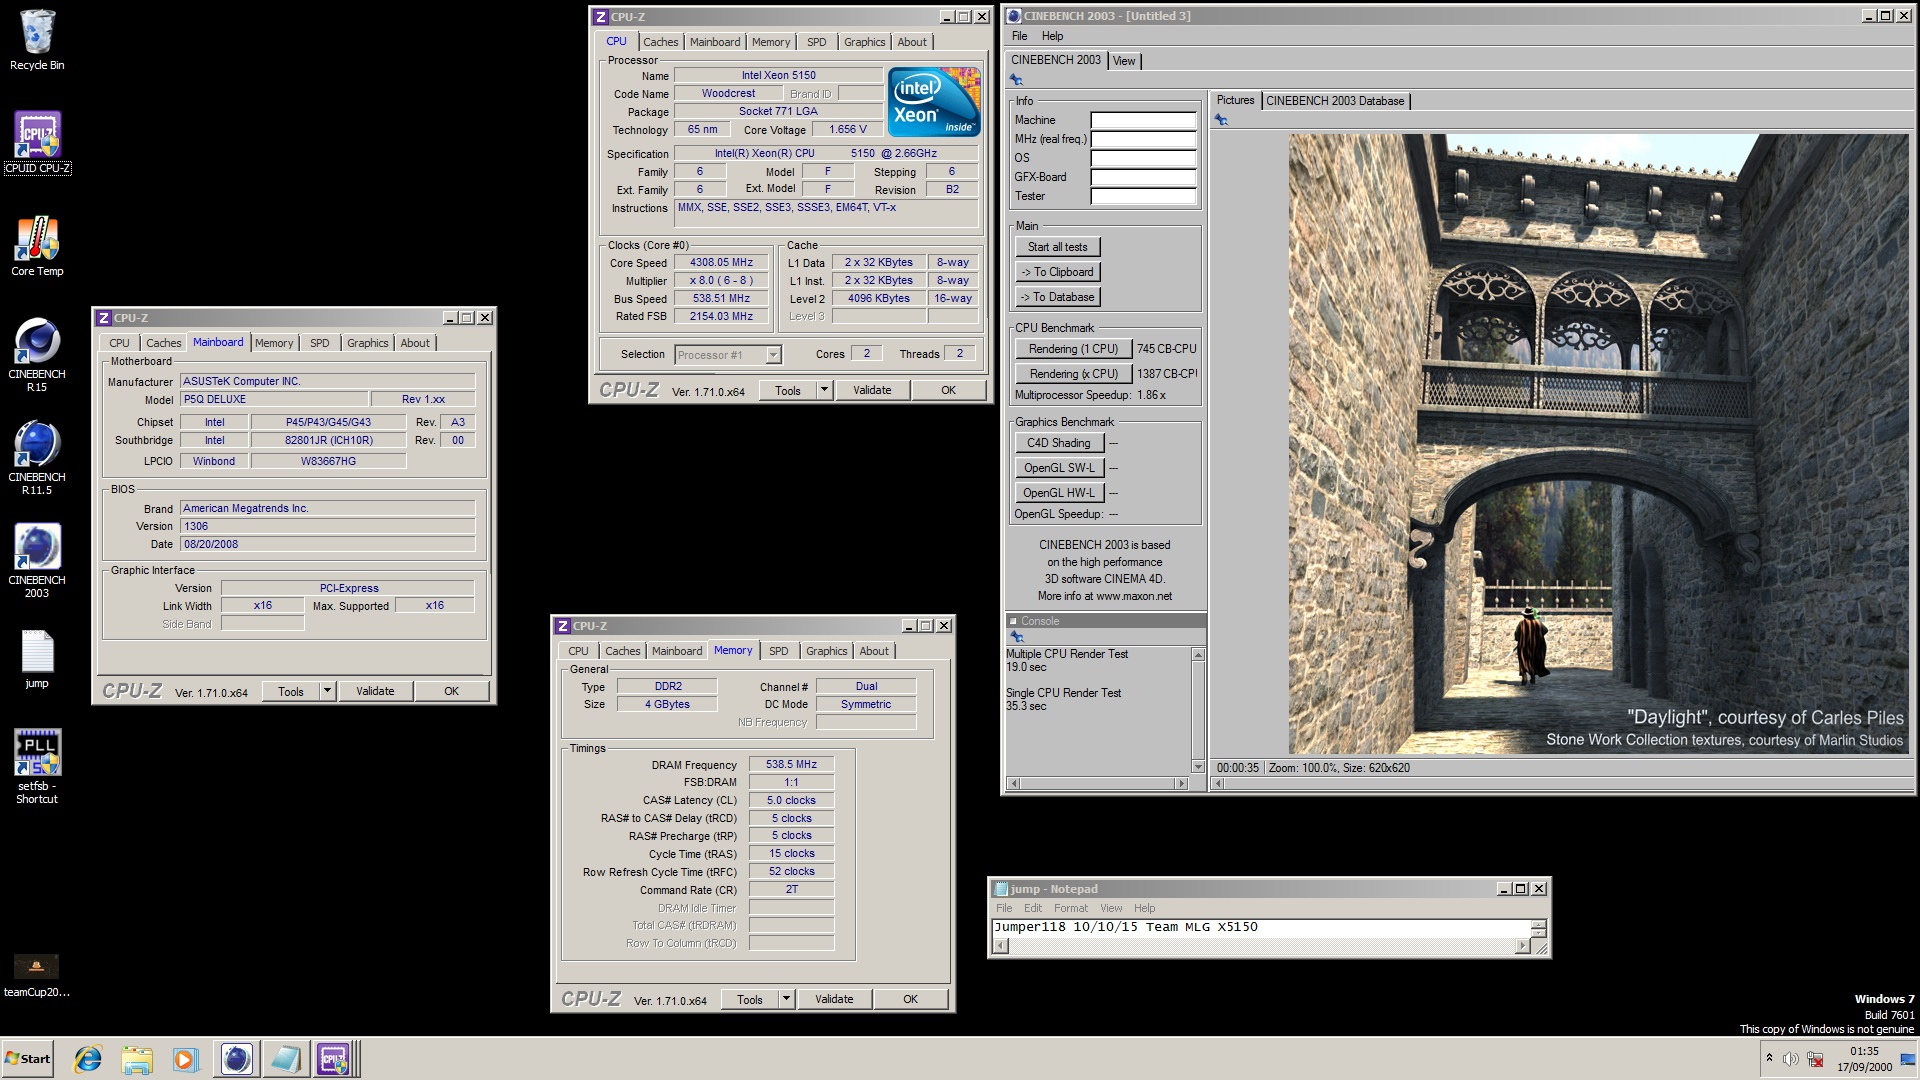Expand the Processor #1 Selection combo box
Image resolution: width=1920 pixels, height=1080 pixels.
(774, 355)
